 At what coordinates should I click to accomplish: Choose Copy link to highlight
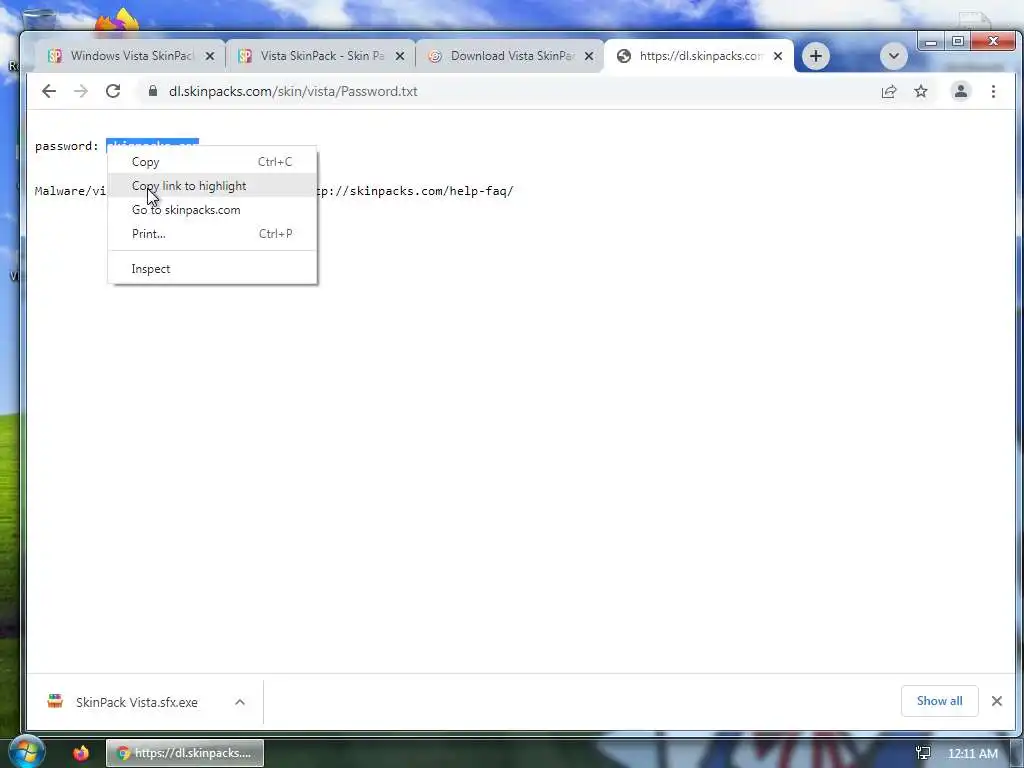(212, 186)
